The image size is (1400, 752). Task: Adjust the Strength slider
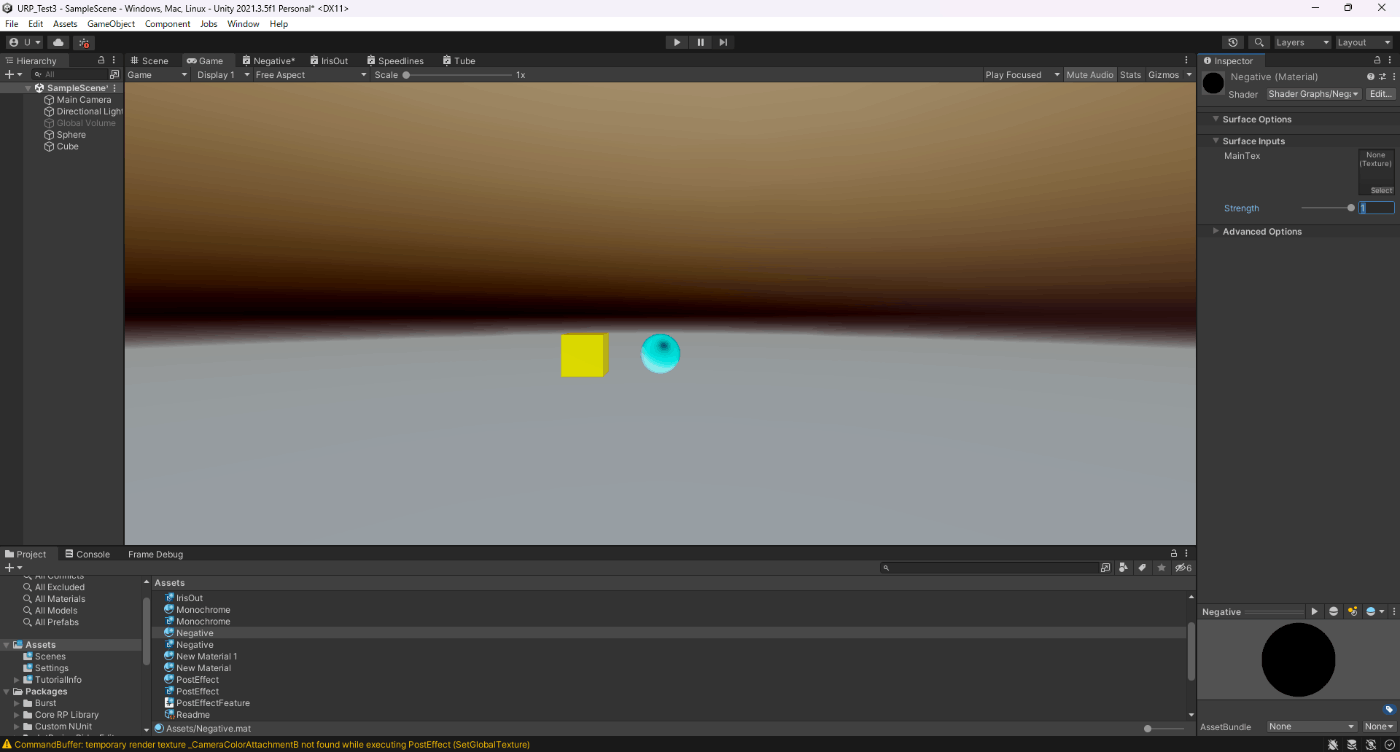click(1327, 208)
